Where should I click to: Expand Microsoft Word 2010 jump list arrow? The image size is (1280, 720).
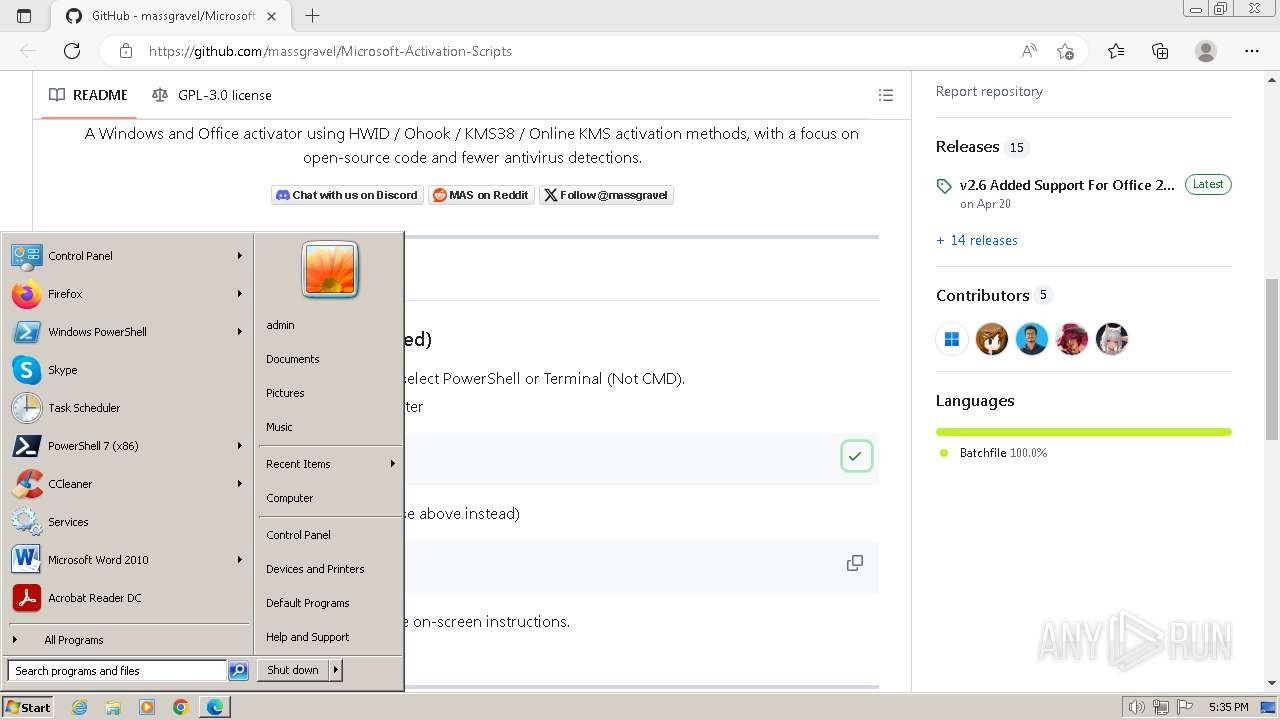coord(240,560)
